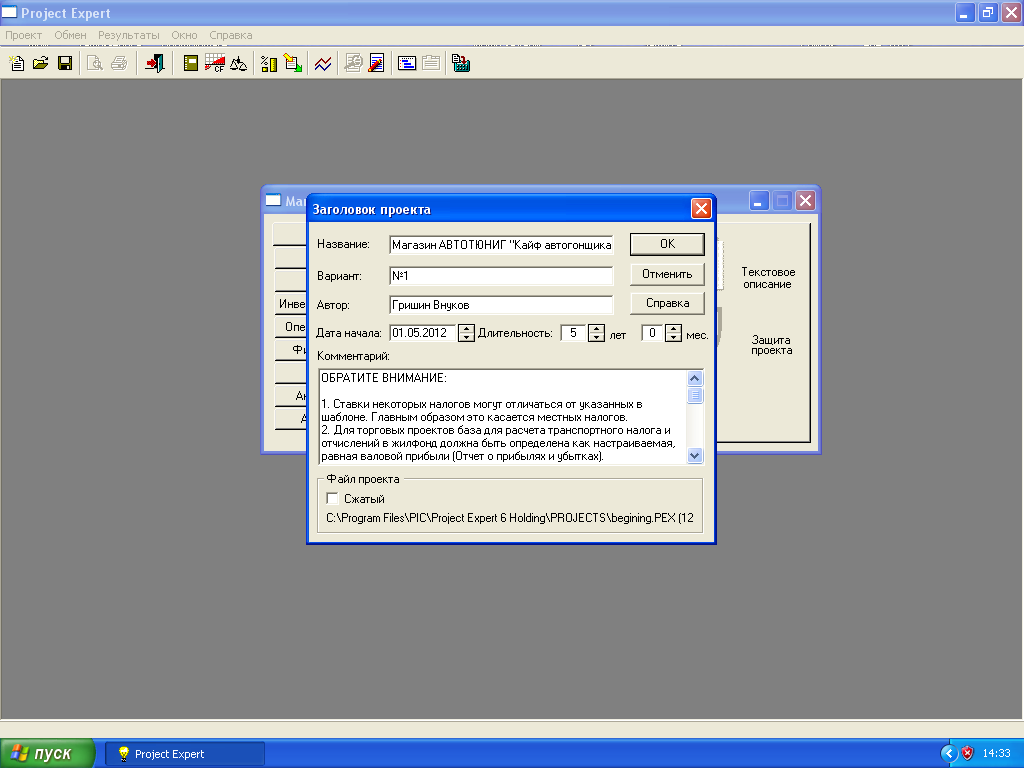Increase the Дата начала date spinner
Viewport: 1024px width, 768px height.
(x=466, y=328)
